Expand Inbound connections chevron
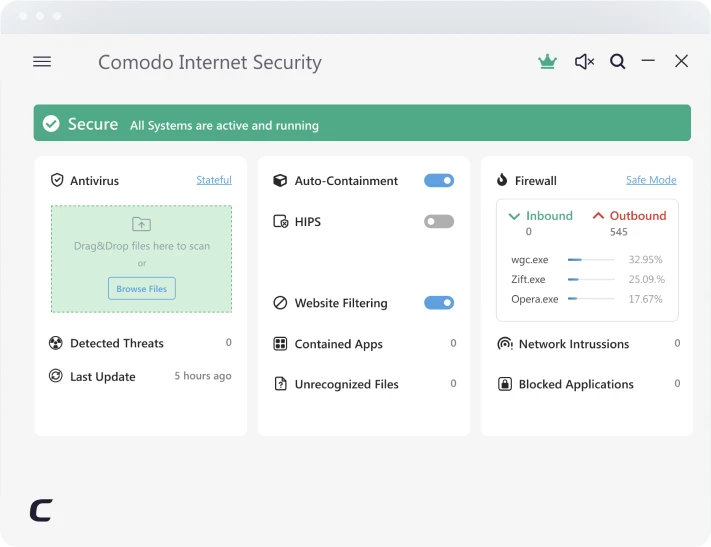 pos(514,216)
